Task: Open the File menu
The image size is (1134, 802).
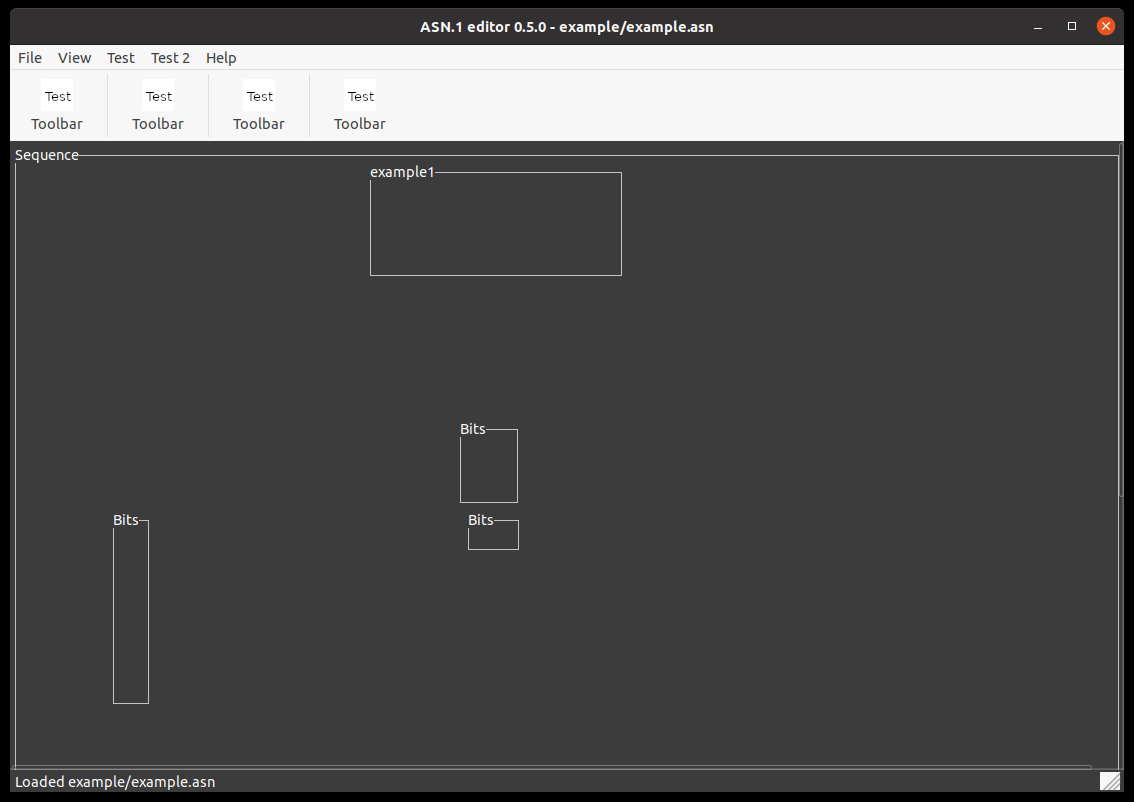Action: [29, 57]
